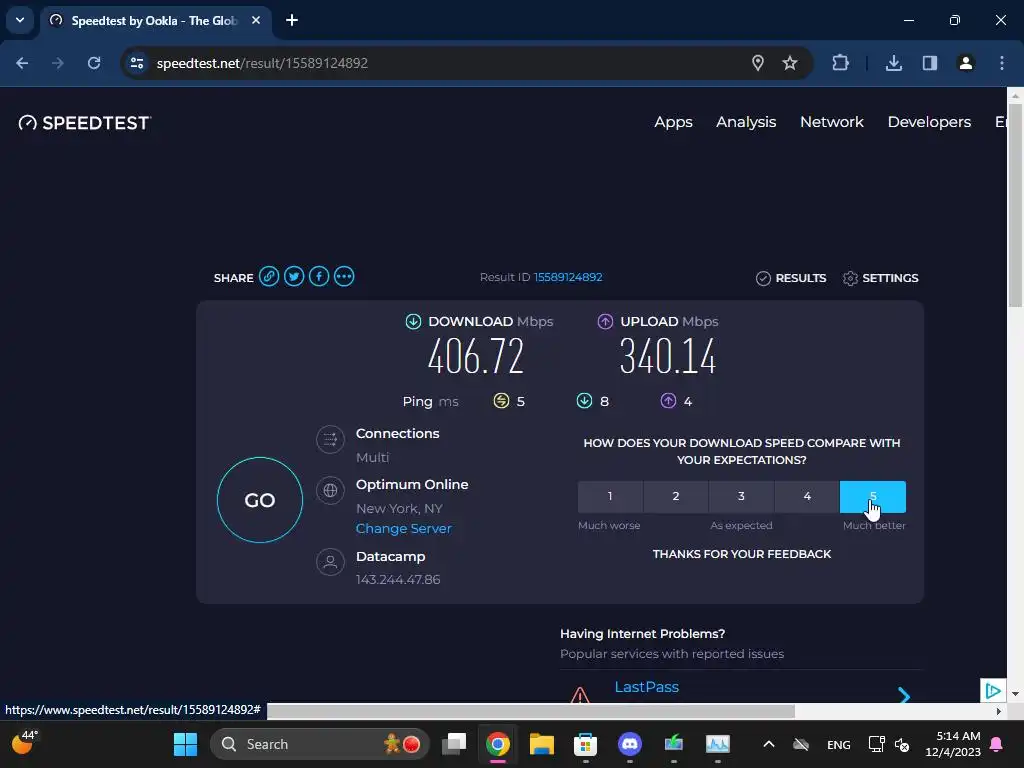Image resolution: width=1024 pixels, height=768 pixels.
Task: Rate download speed as 1
Action: pyautogui.click(x=610, y=496)
